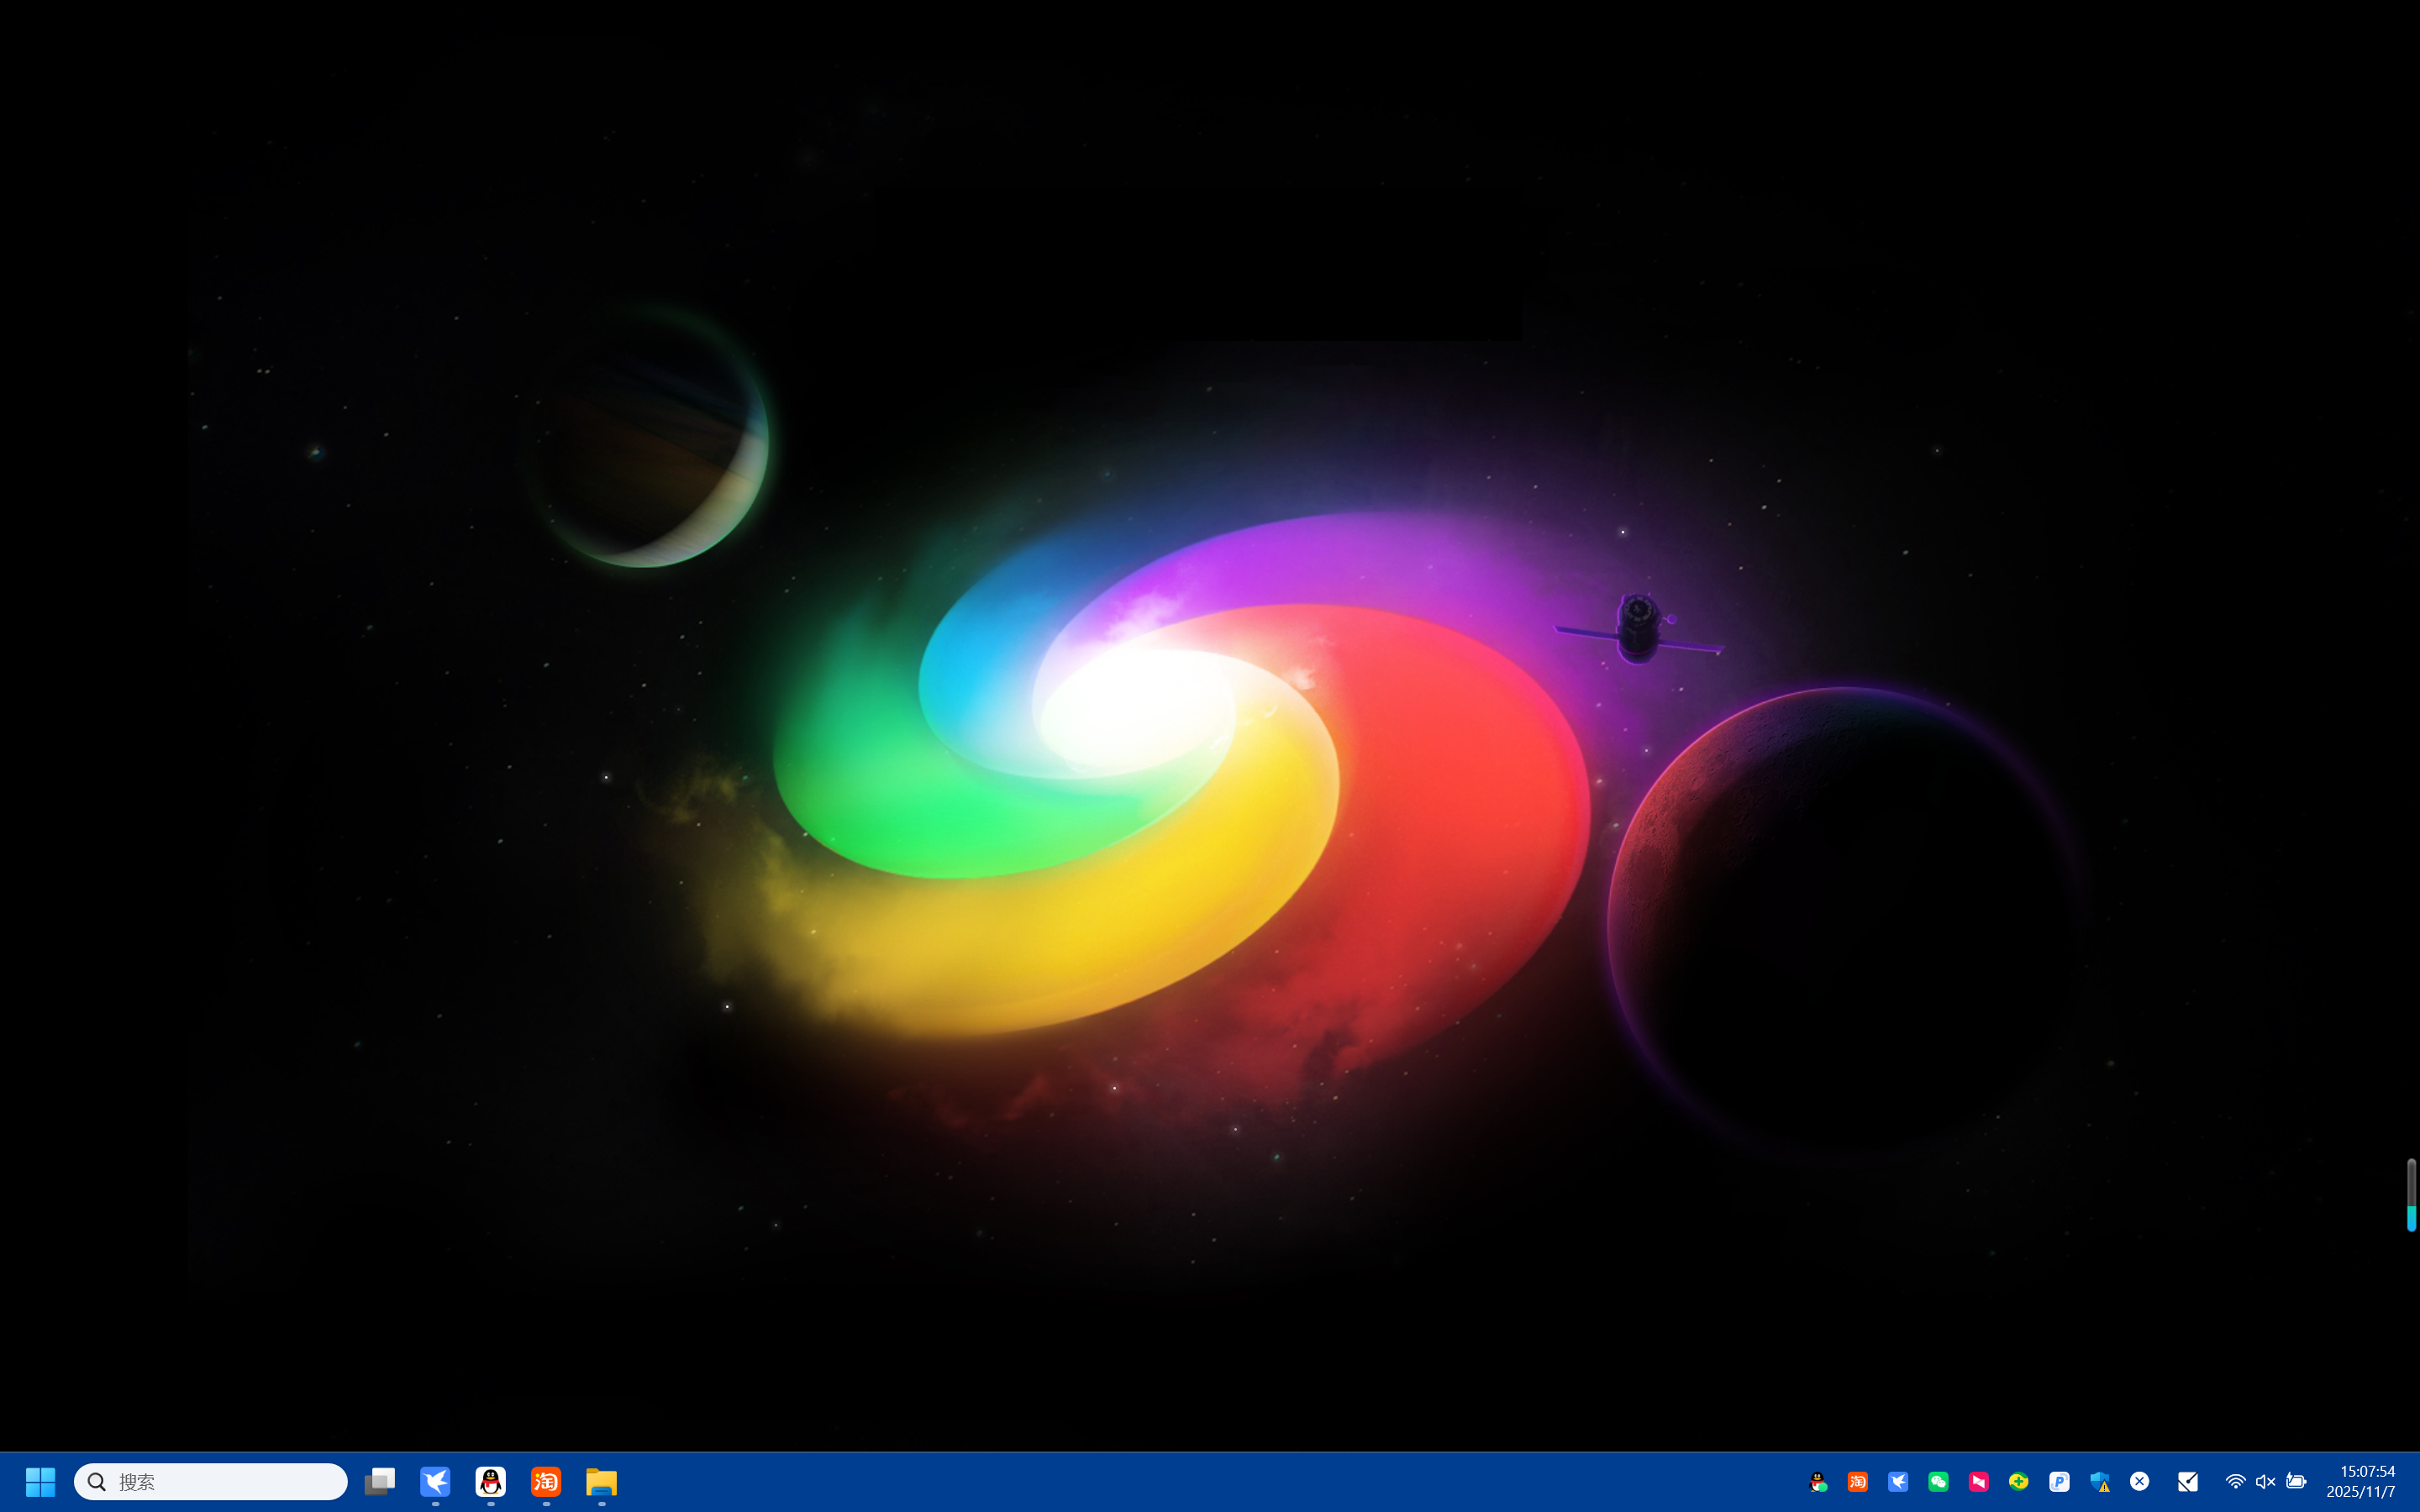2420x1512 pixels.
Task: Click the muted volume speaker icon
Action: (x=2265, y=1482)
